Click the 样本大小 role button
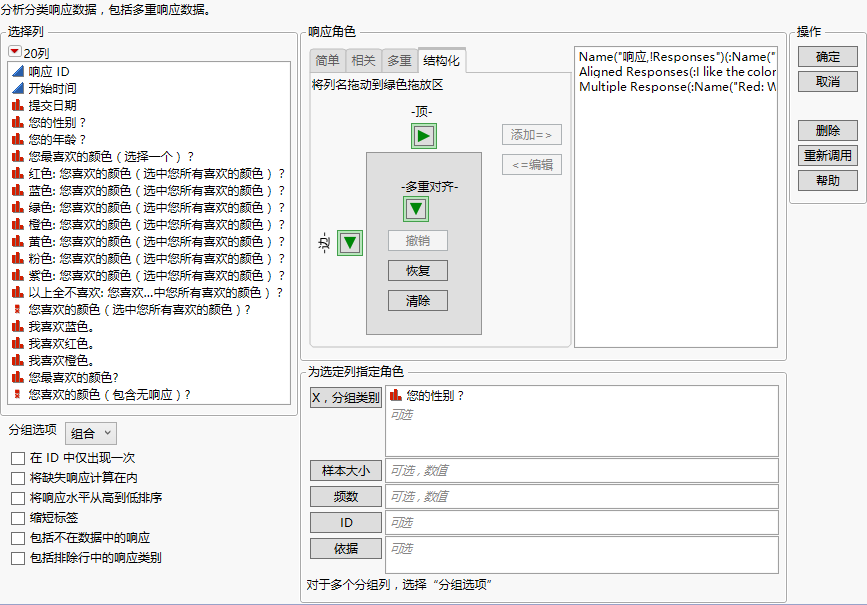 [346, 471]
